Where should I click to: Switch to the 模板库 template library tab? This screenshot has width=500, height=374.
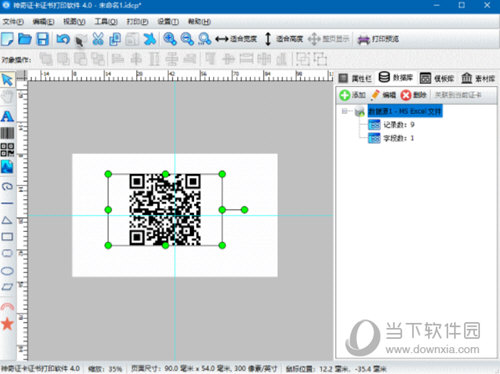click(437, 78)
